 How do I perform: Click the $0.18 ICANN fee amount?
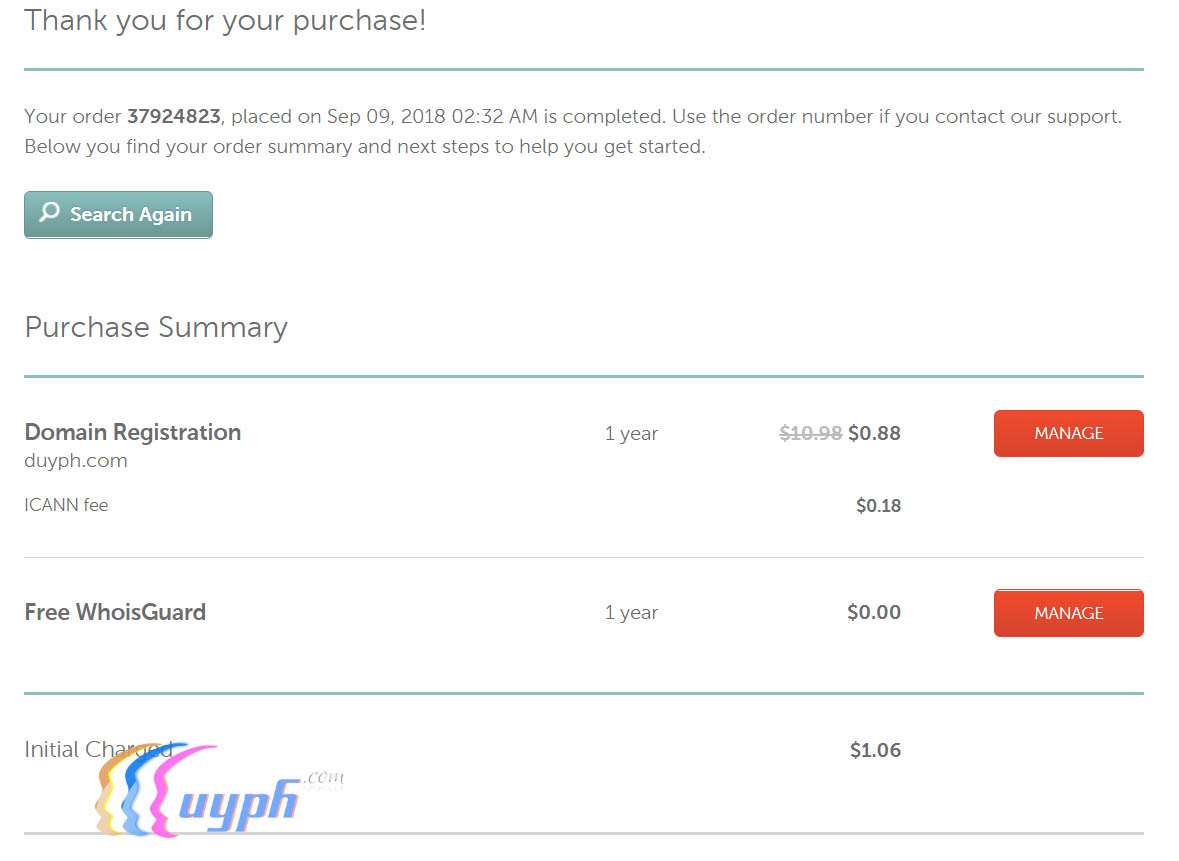pyautogui.click(x=878, y=505)
